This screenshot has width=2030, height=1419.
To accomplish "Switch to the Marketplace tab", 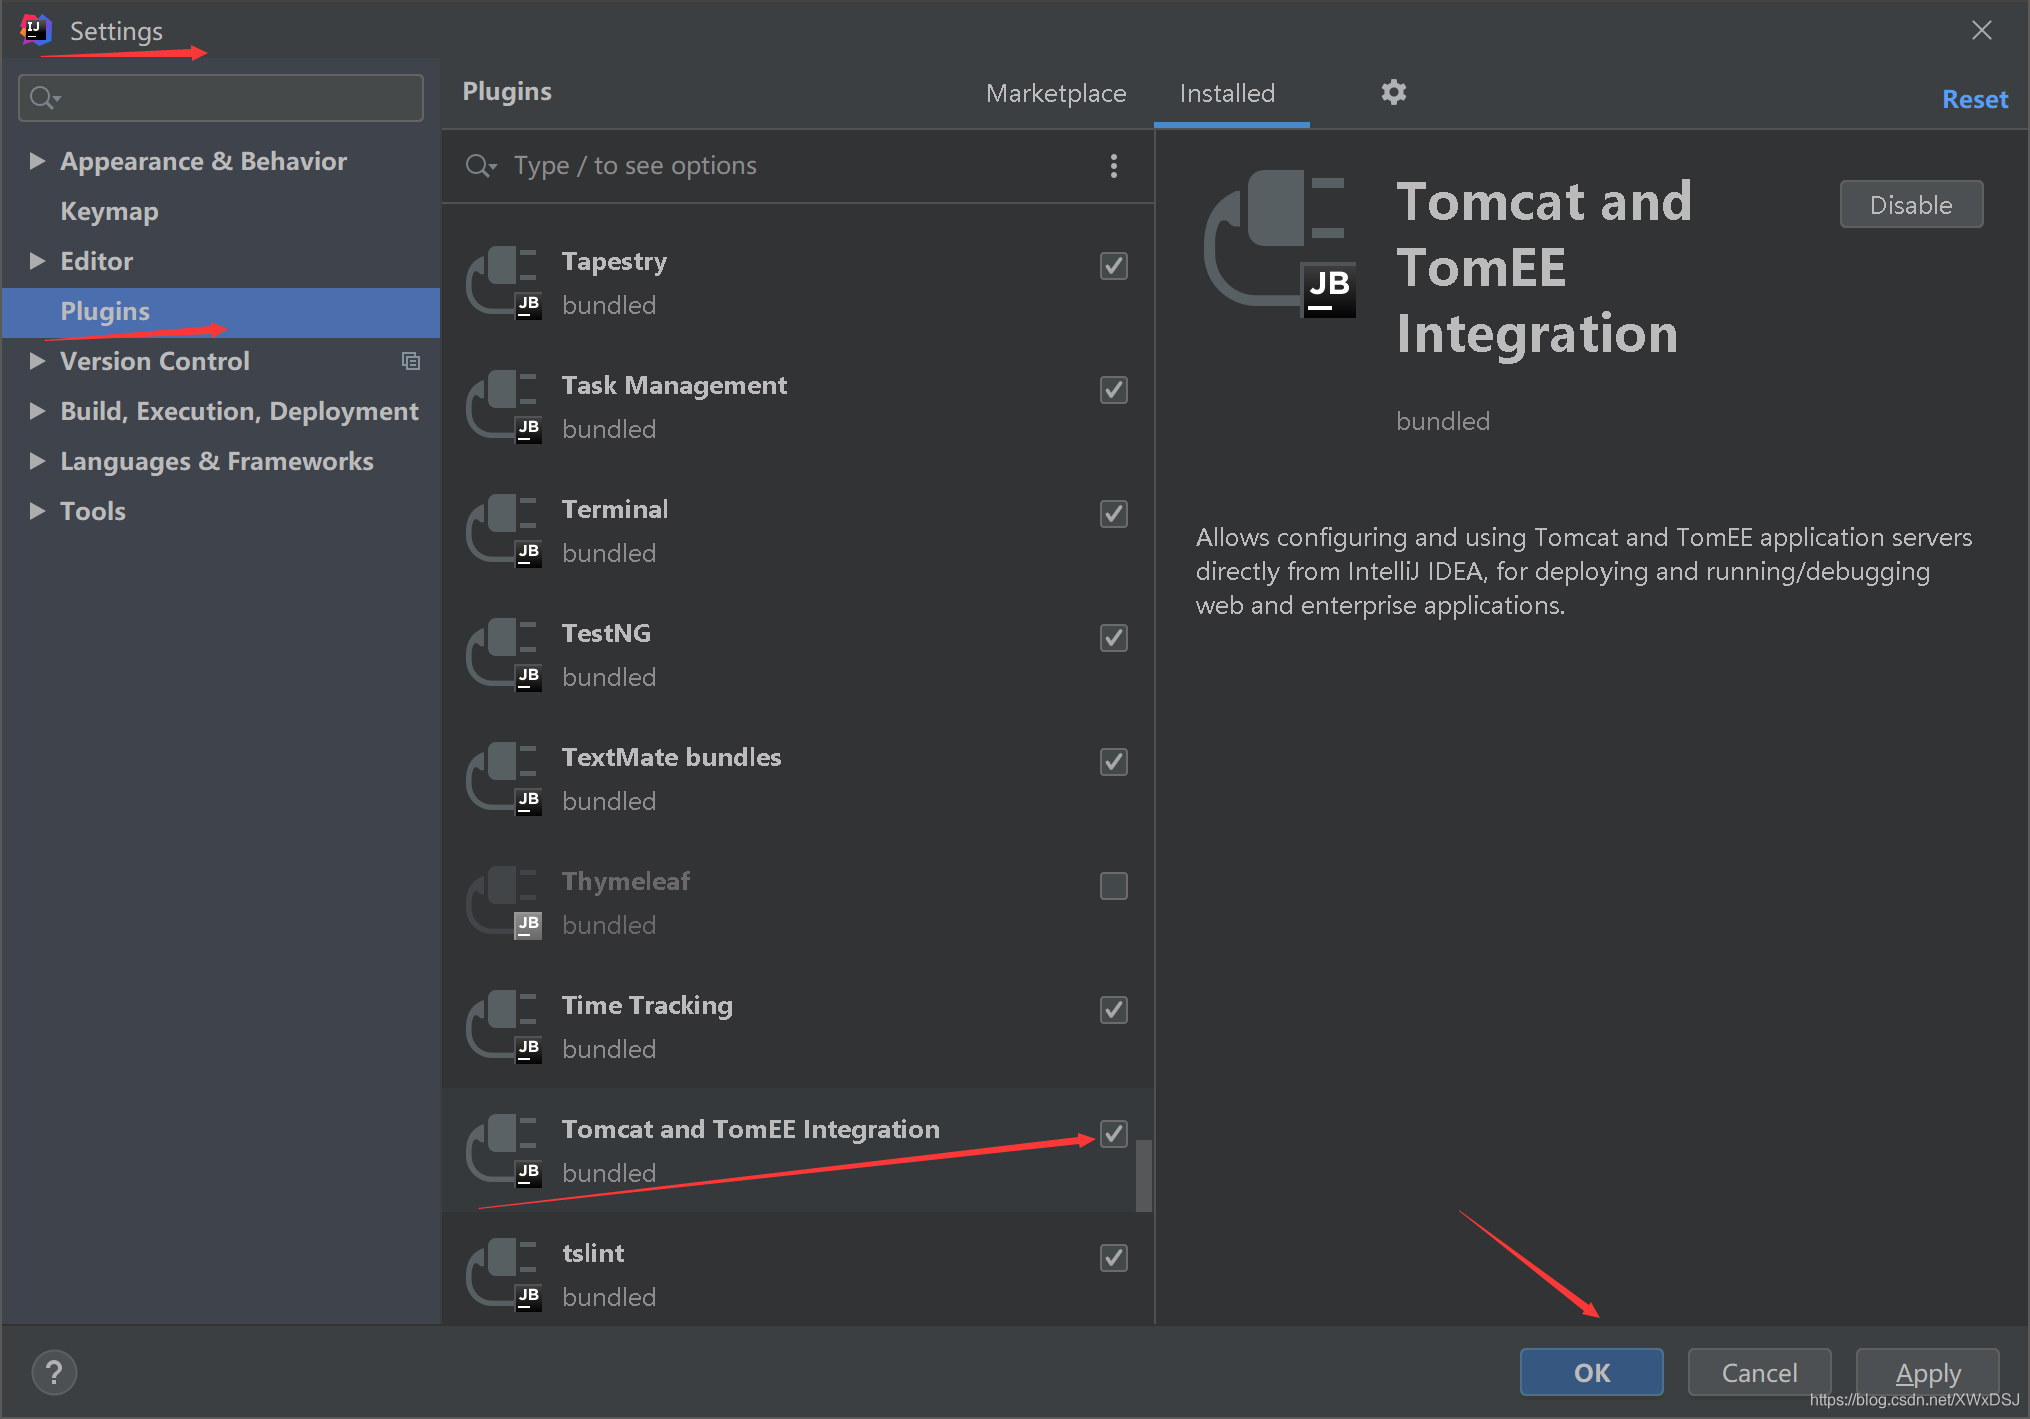I will 1055,94.
